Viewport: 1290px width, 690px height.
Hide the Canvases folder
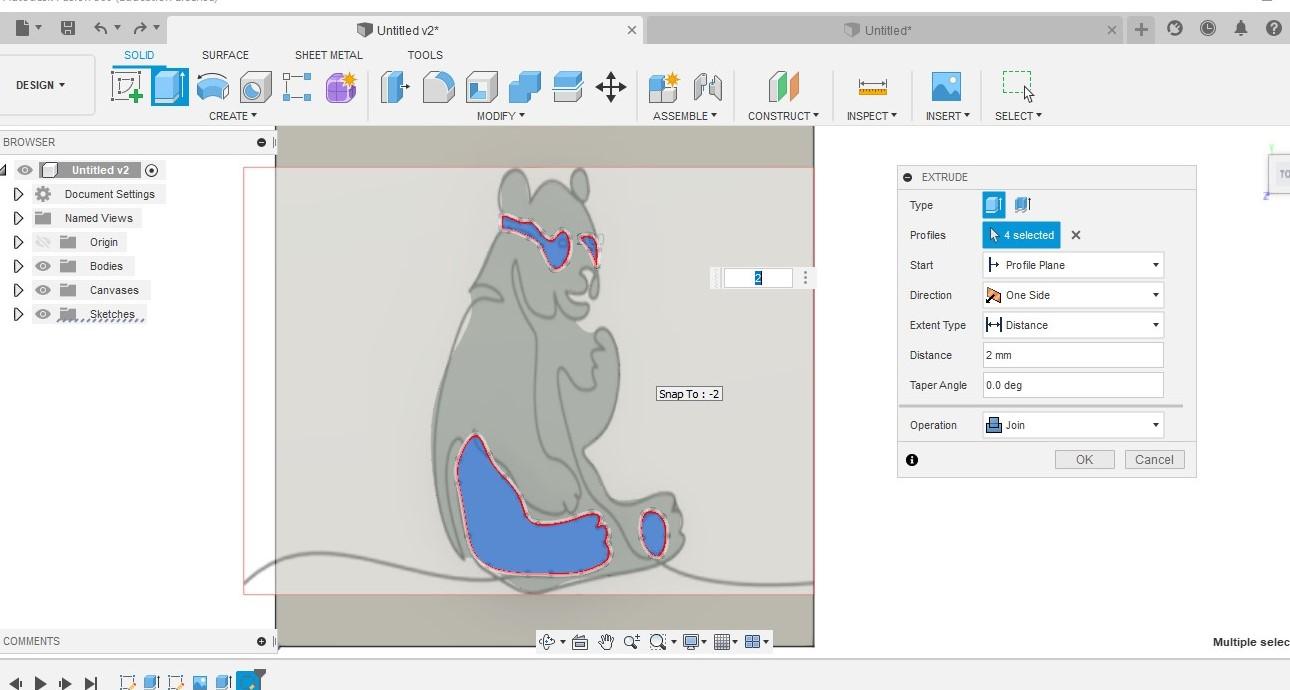43,290
